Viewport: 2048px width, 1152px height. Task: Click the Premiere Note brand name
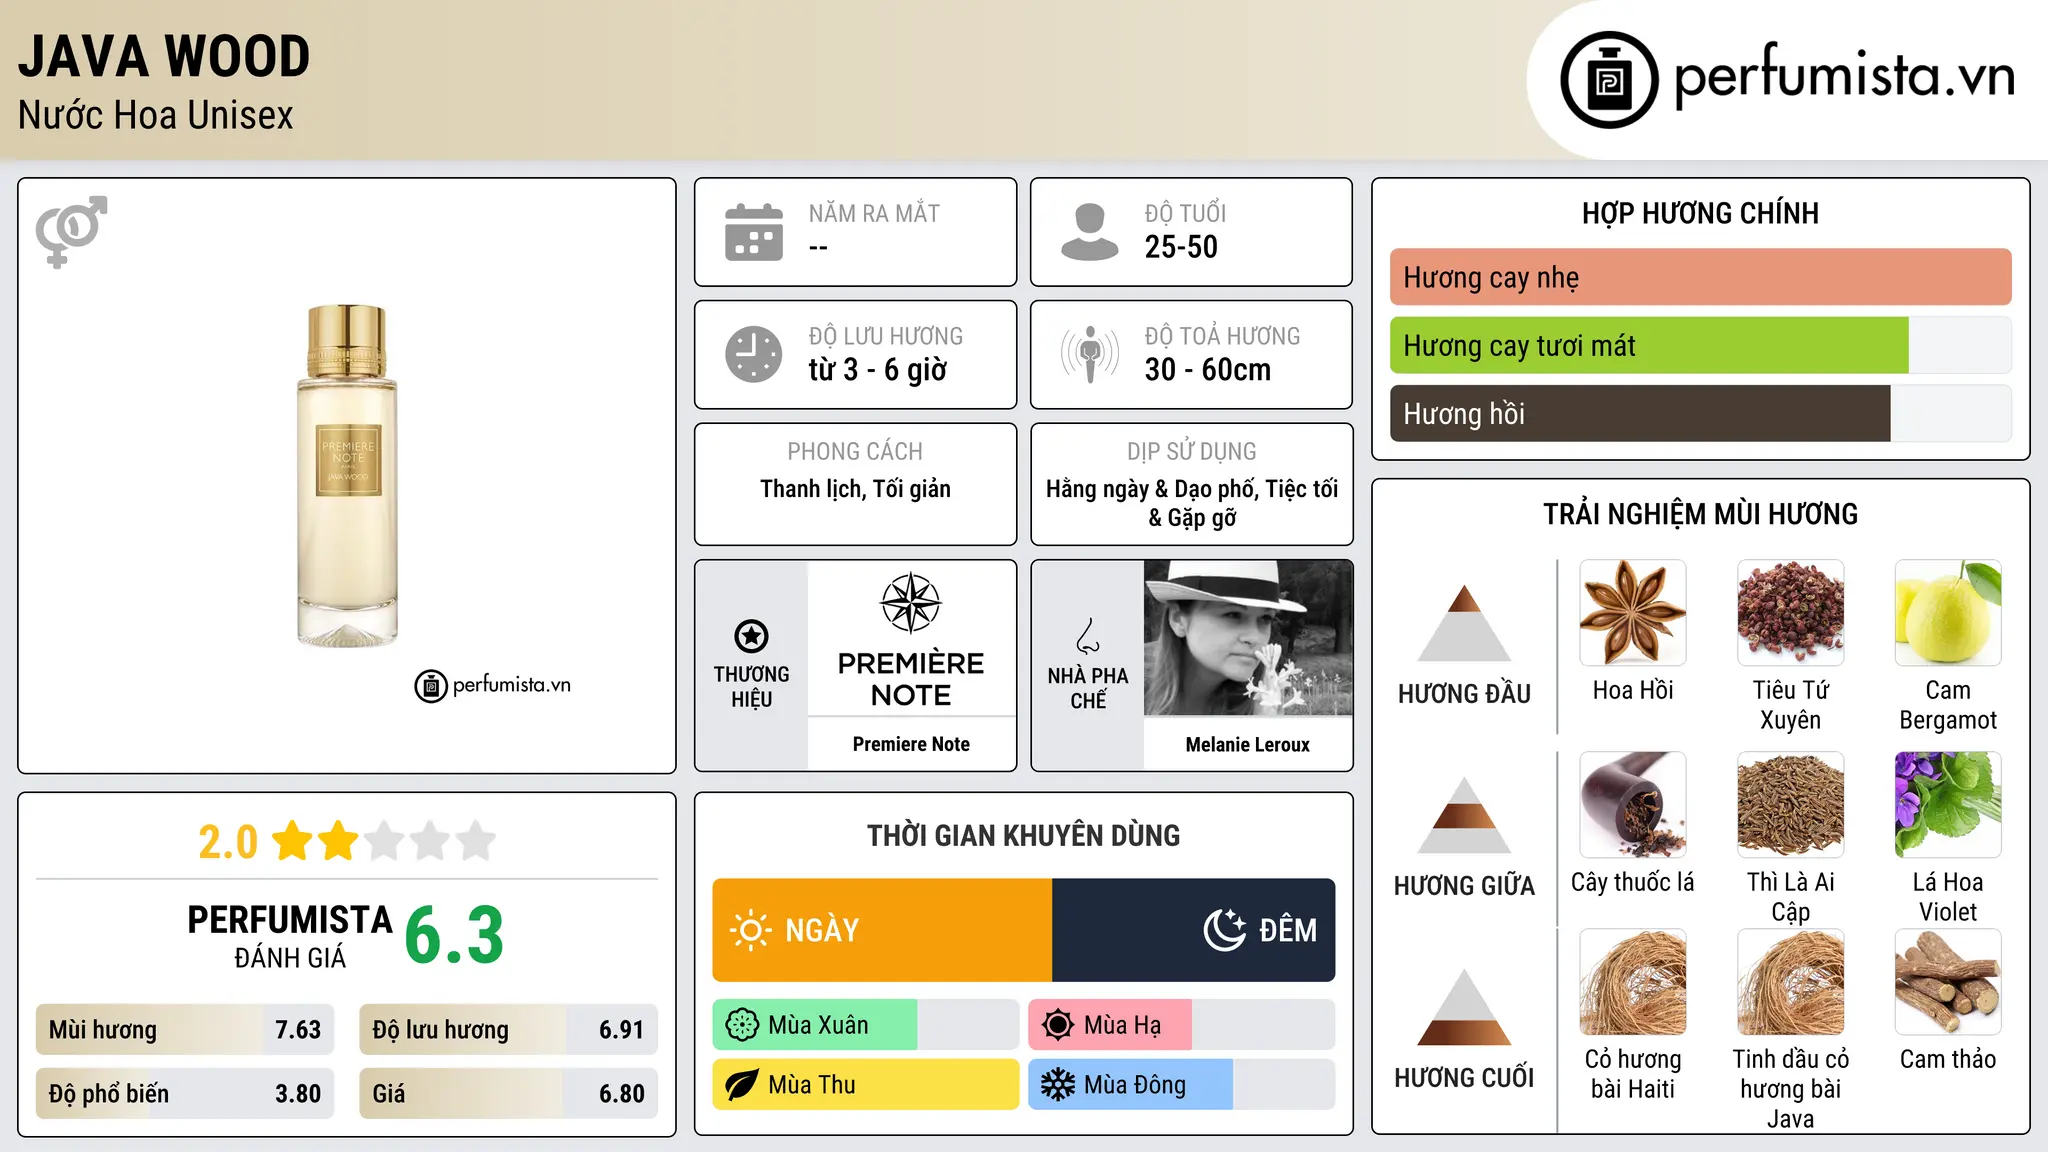point(911,744)
